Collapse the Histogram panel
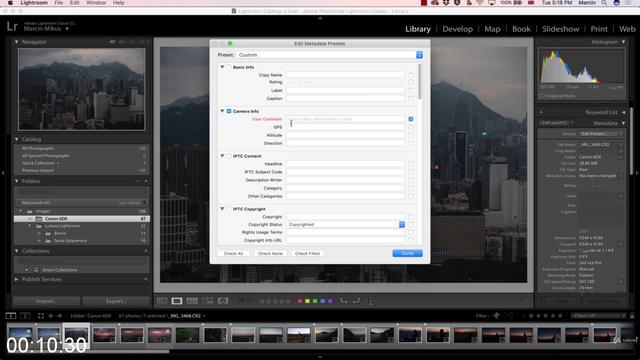 (x=623, y=42)
